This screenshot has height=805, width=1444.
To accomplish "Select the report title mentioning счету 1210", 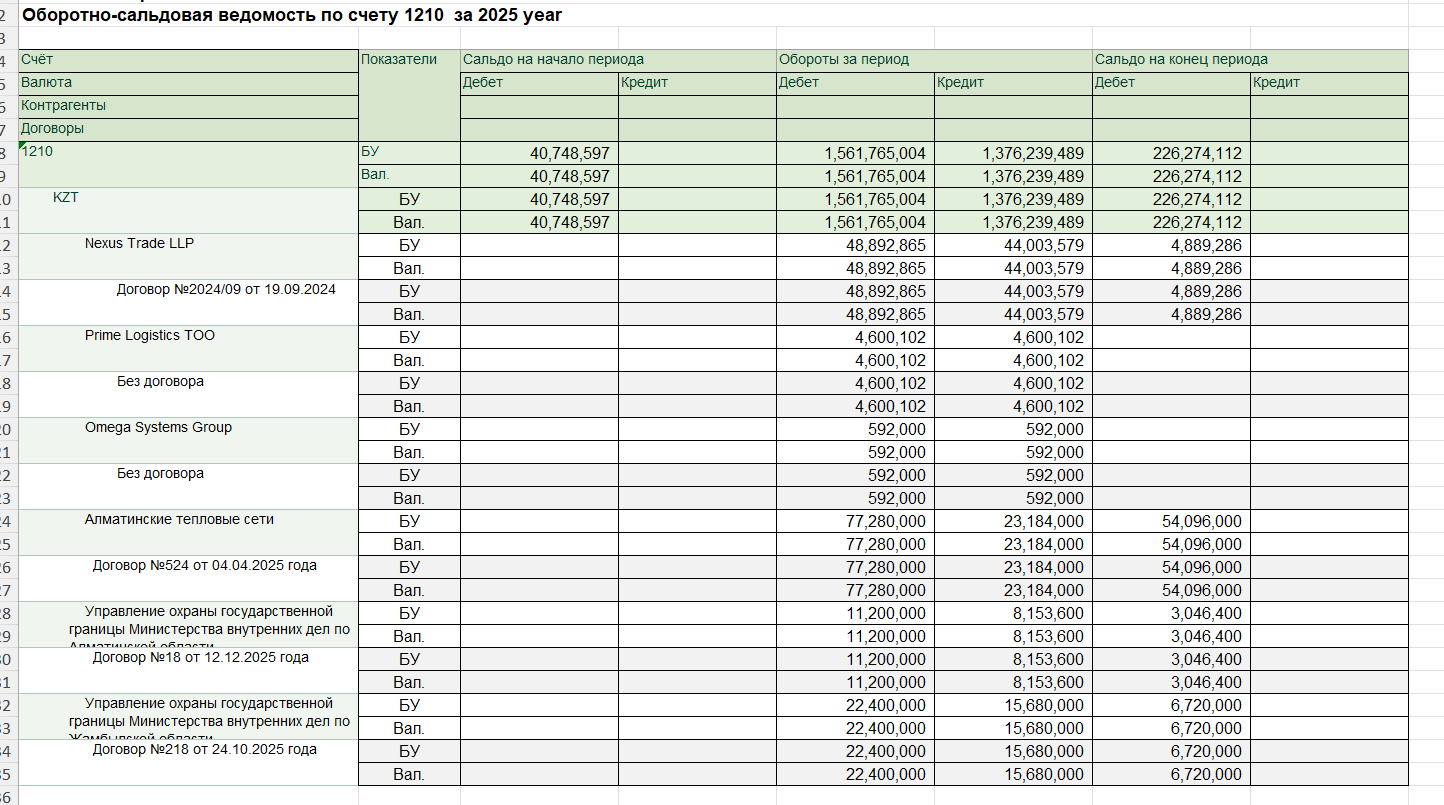I will coord(292,15).
